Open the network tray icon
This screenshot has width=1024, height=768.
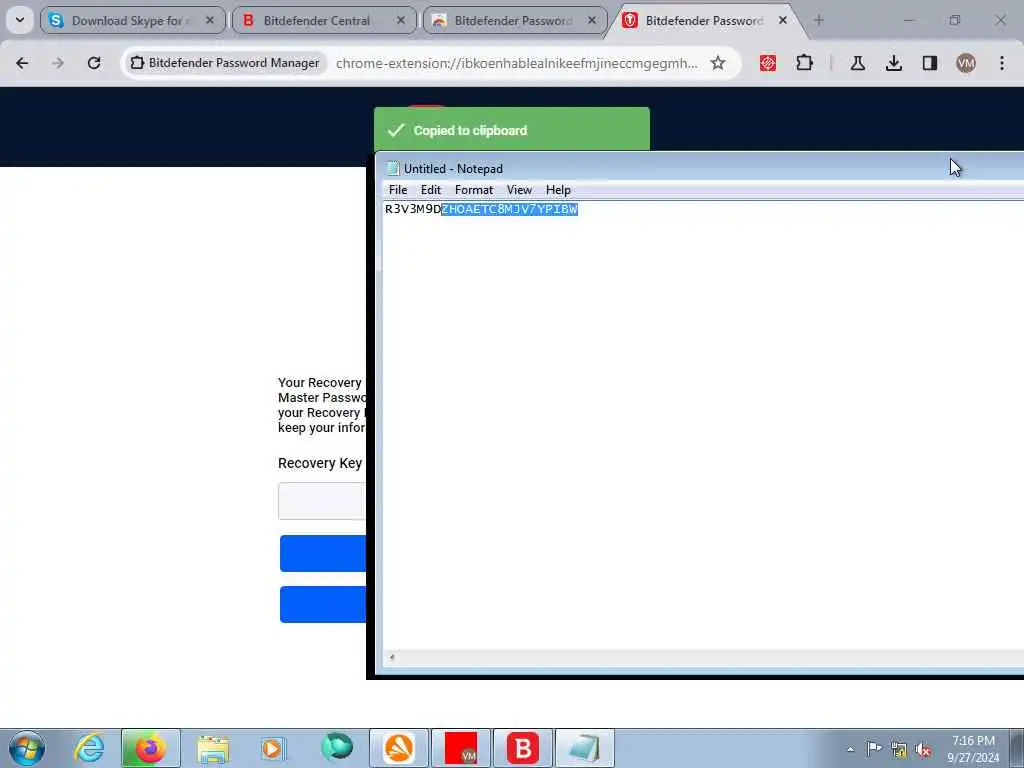899,749
